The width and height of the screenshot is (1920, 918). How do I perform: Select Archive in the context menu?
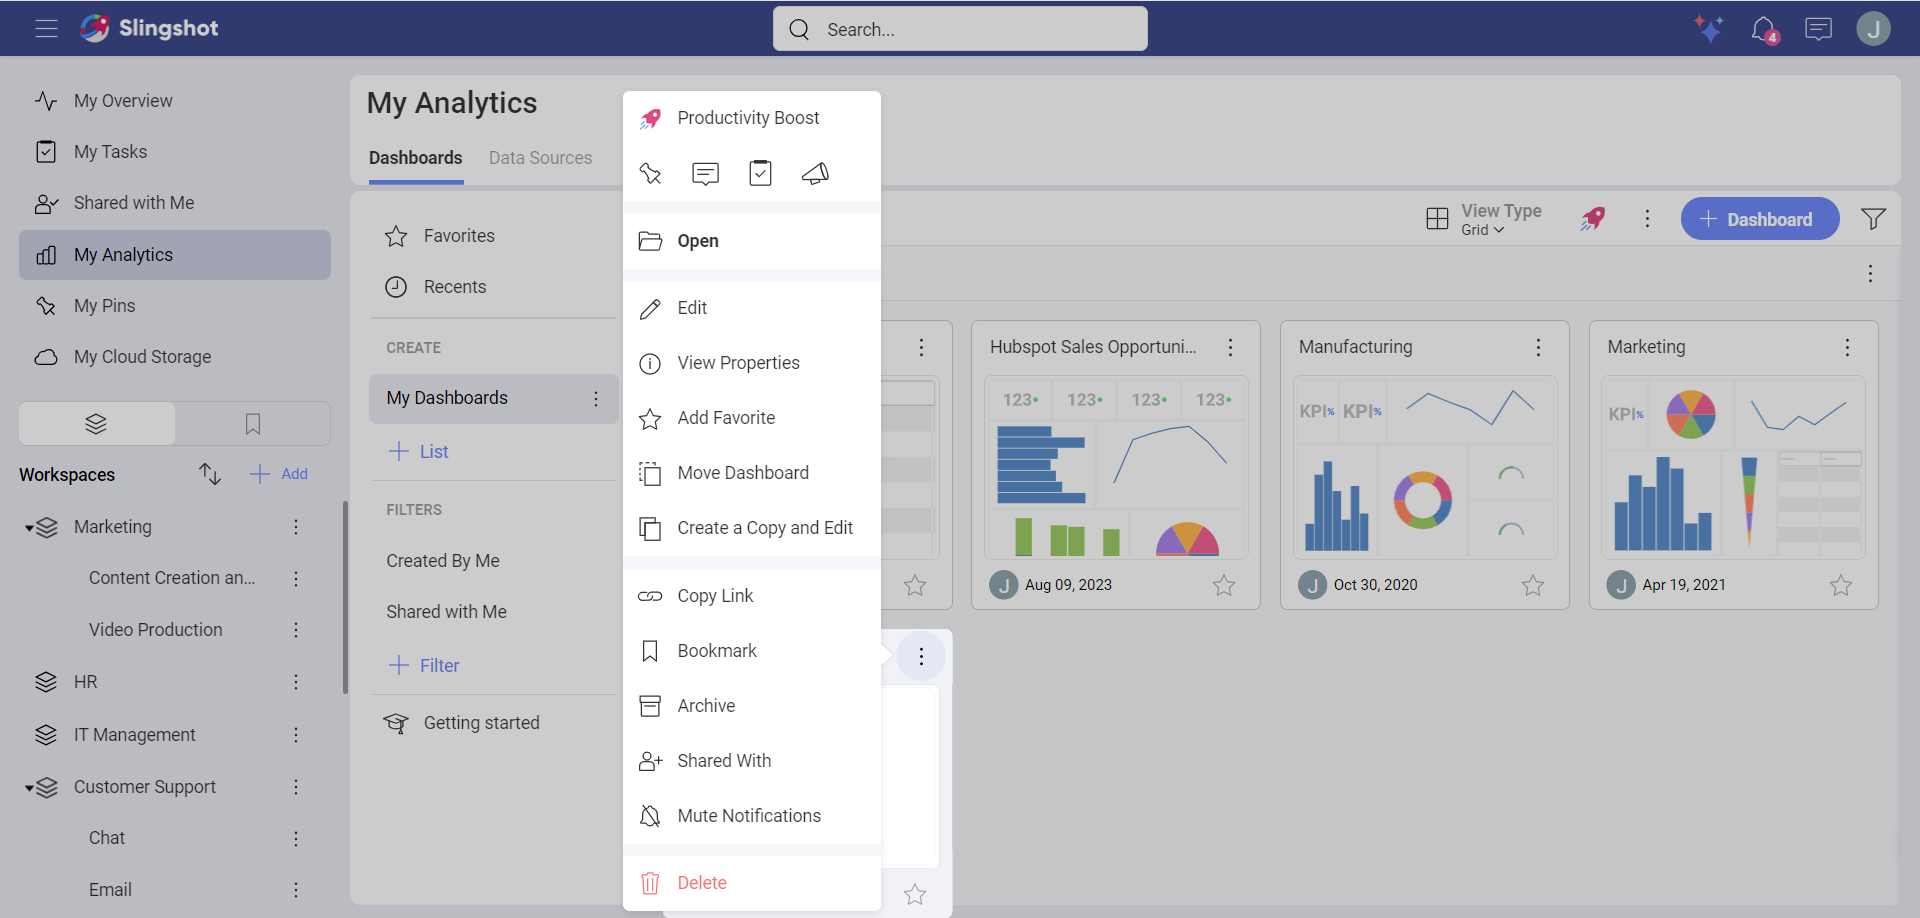pos(752,706)
